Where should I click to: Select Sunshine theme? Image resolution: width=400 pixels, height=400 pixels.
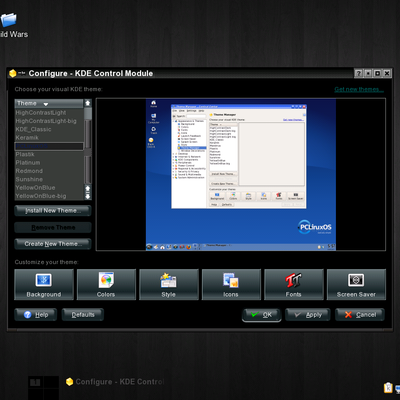(x=49, y=179)
